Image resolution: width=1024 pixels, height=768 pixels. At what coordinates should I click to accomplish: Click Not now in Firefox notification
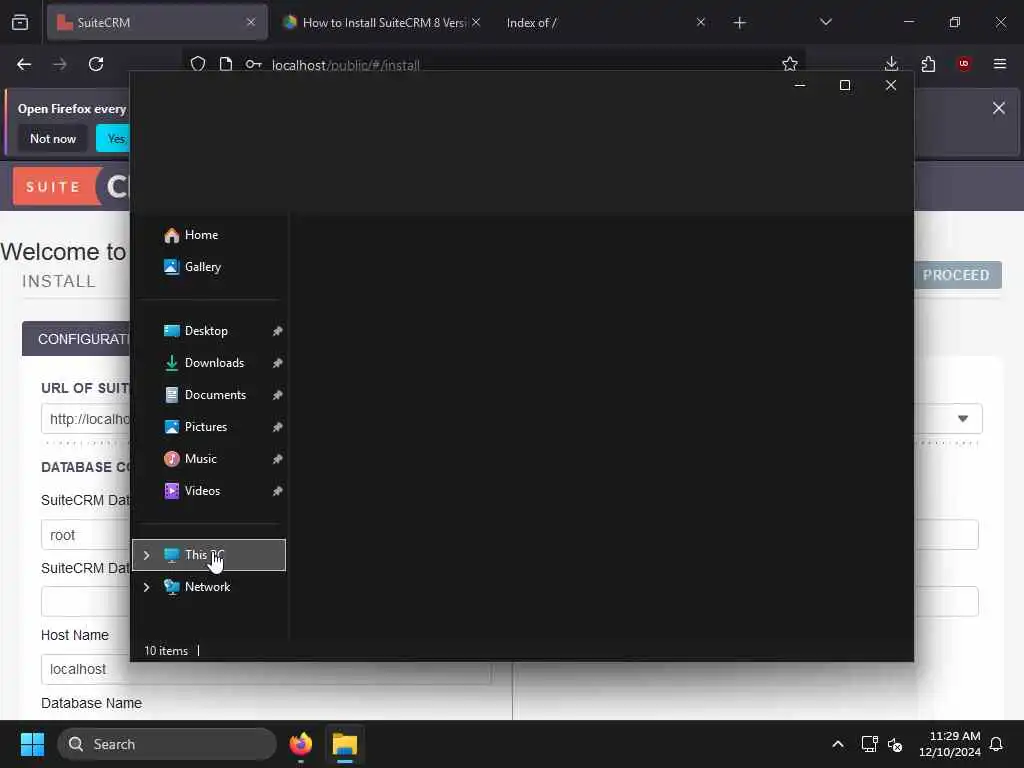pos(53,138)
